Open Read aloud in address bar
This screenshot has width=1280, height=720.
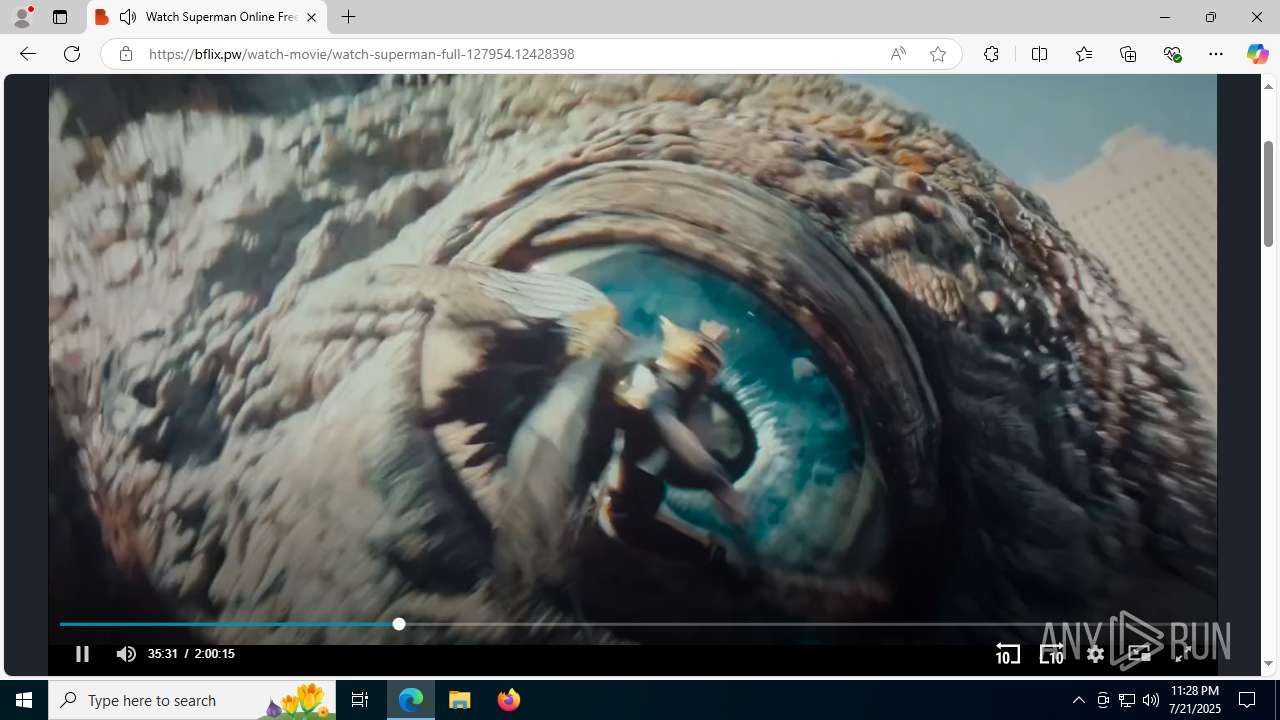click(898, 54)
